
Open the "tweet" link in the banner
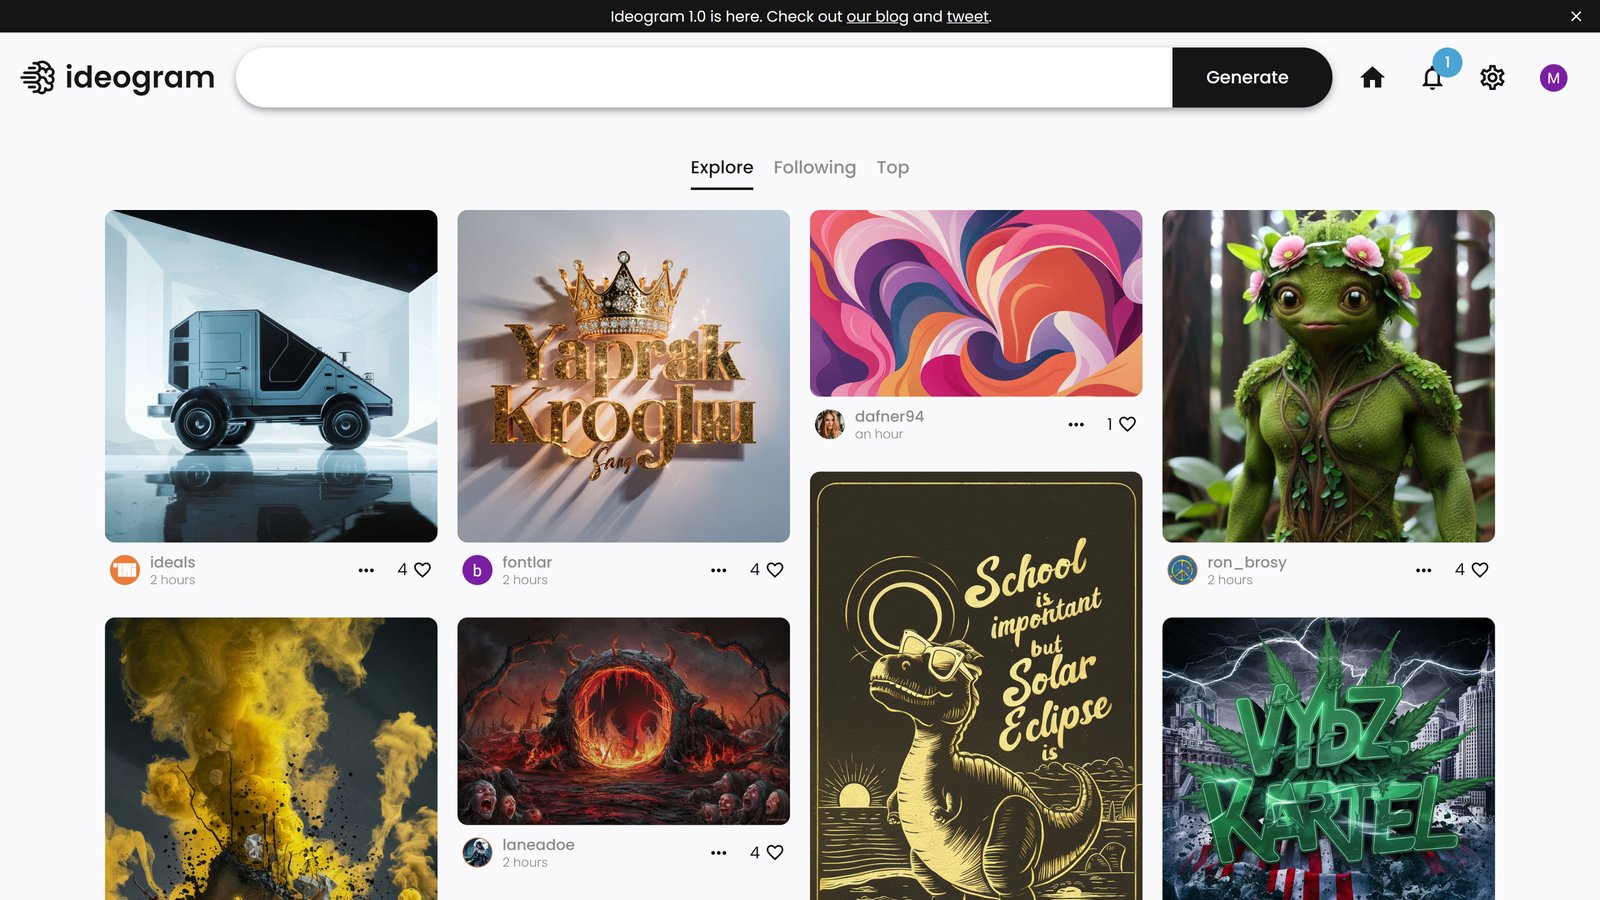point(967,17)
